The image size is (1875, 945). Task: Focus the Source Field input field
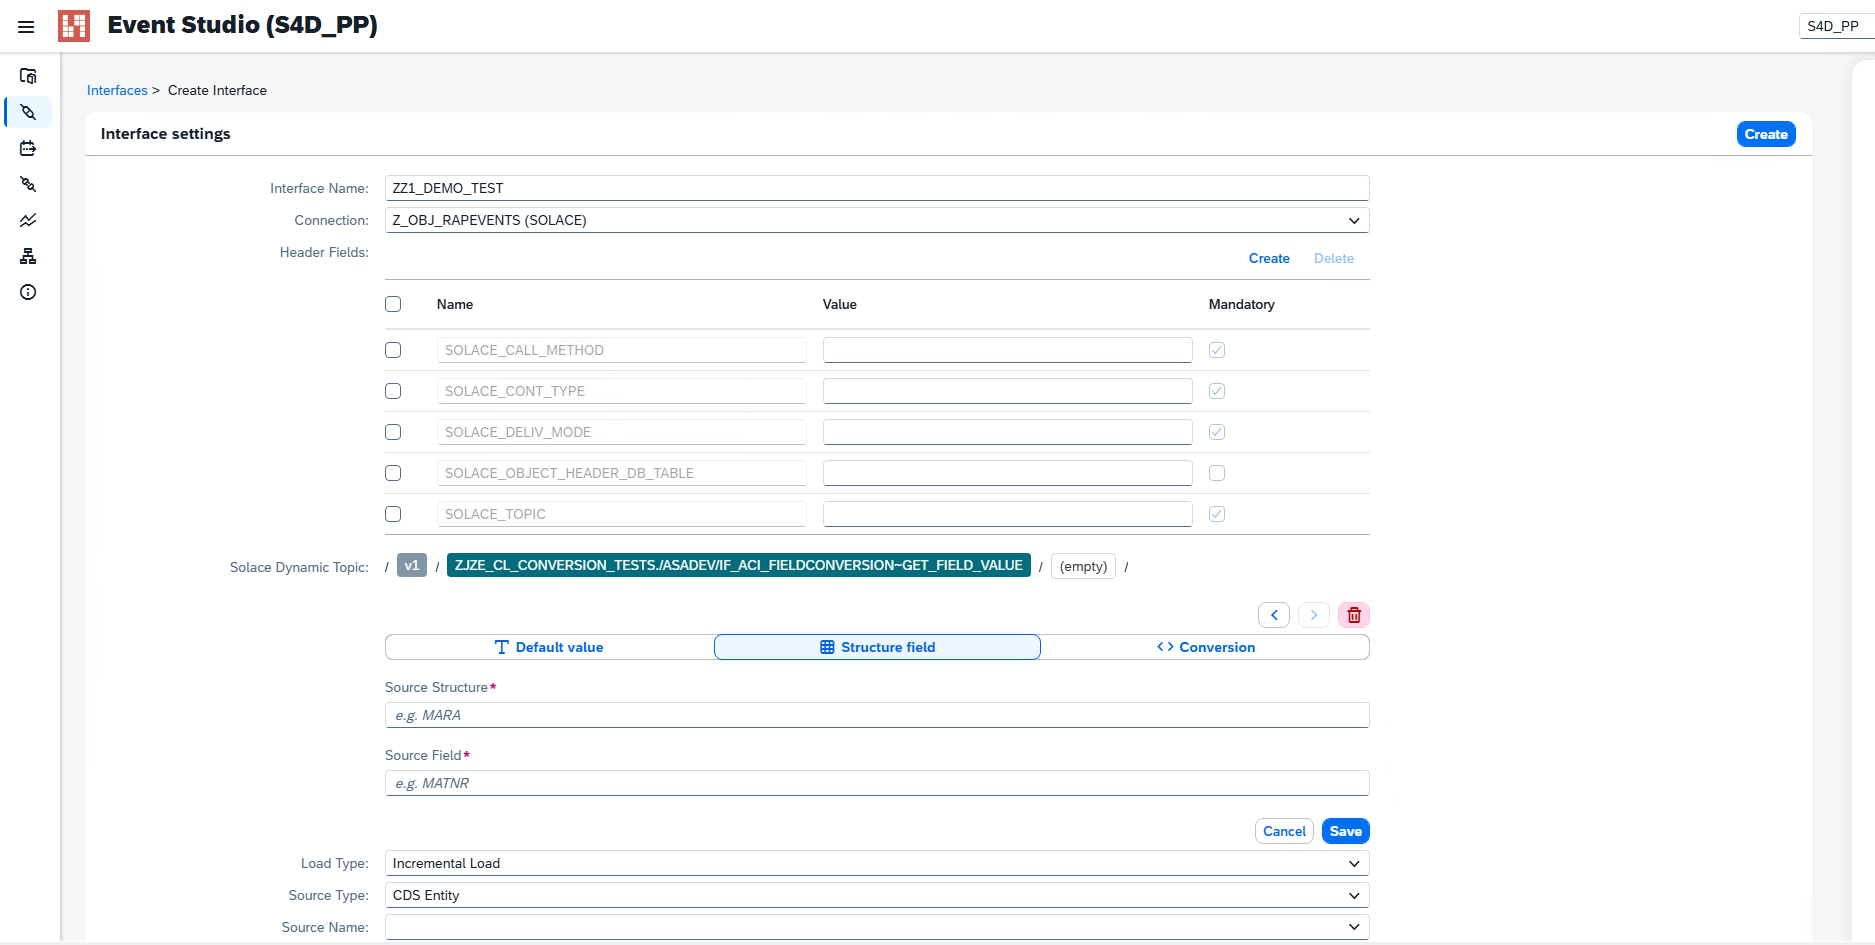[x=877, y=783]
